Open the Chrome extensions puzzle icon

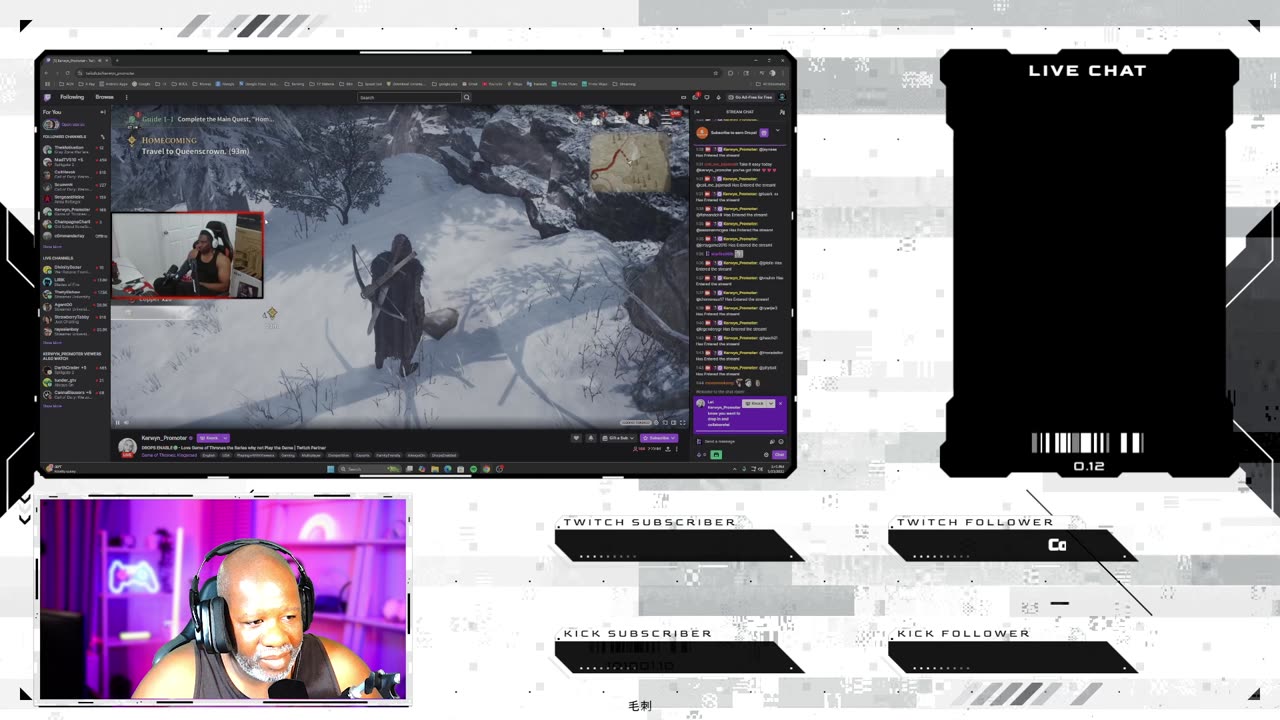click(x=730, y=73)
